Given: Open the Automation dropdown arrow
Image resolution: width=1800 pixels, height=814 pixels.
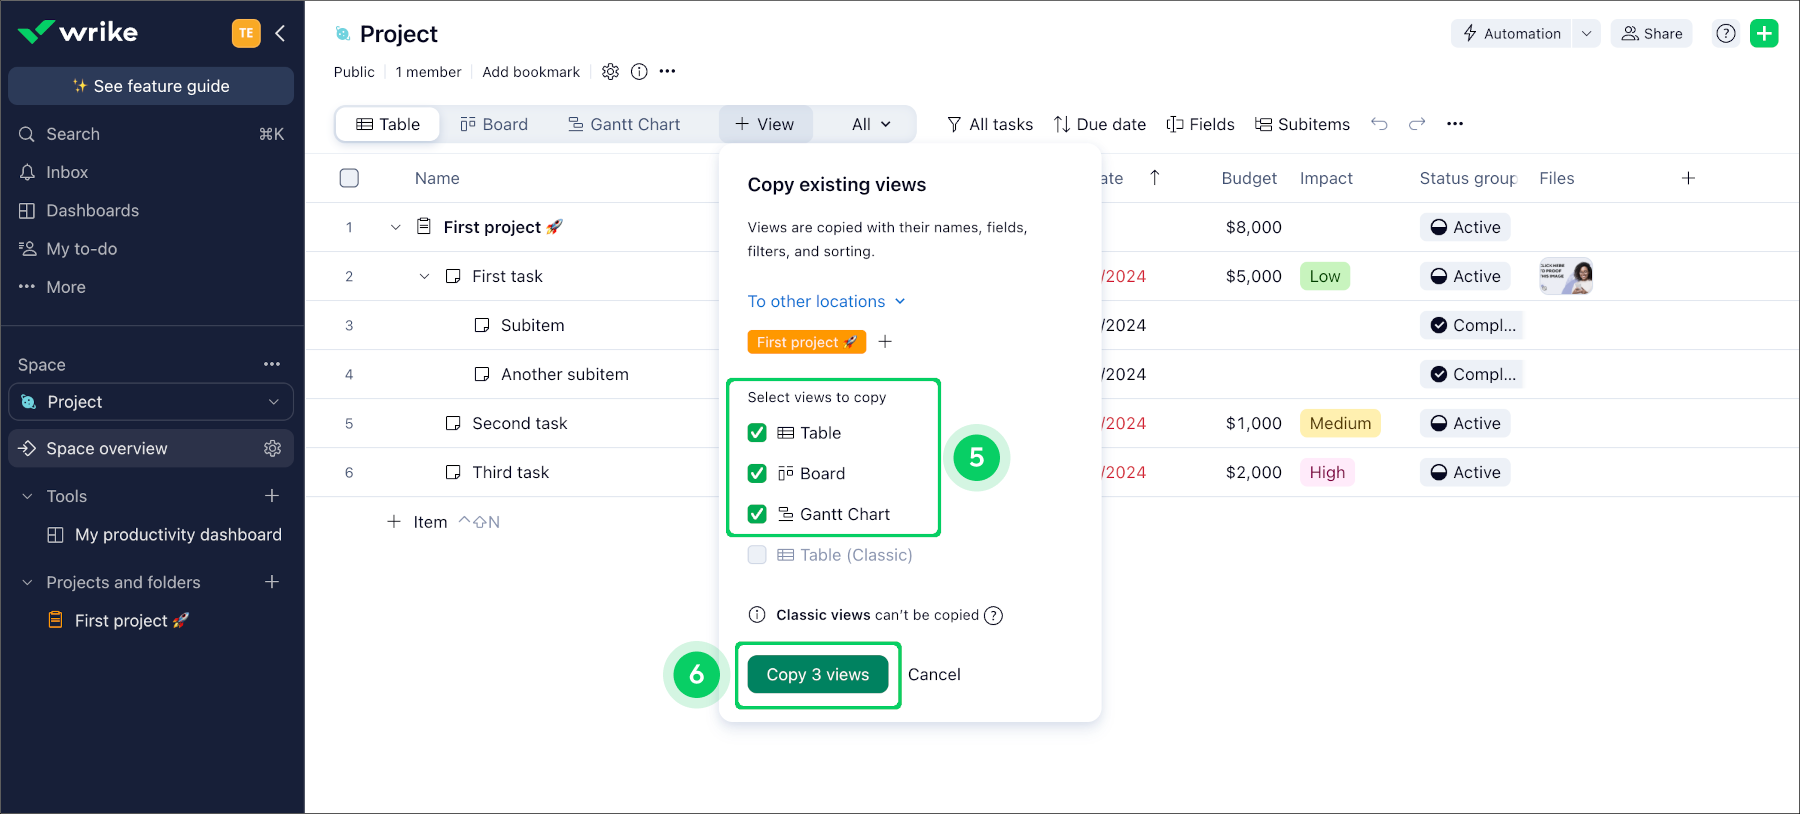Looking at the screenshot, I should click(1586, 33).
